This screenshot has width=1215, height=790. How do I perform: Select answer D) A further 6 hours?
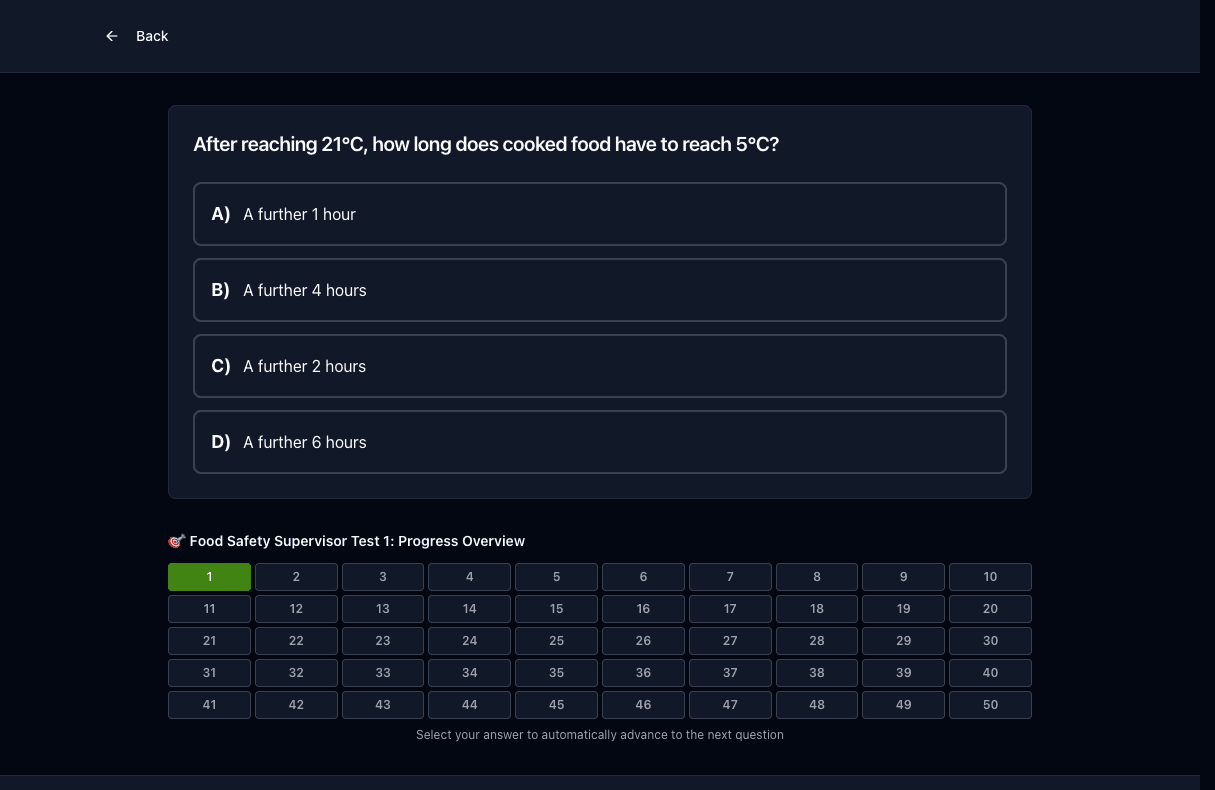[600, 442]
